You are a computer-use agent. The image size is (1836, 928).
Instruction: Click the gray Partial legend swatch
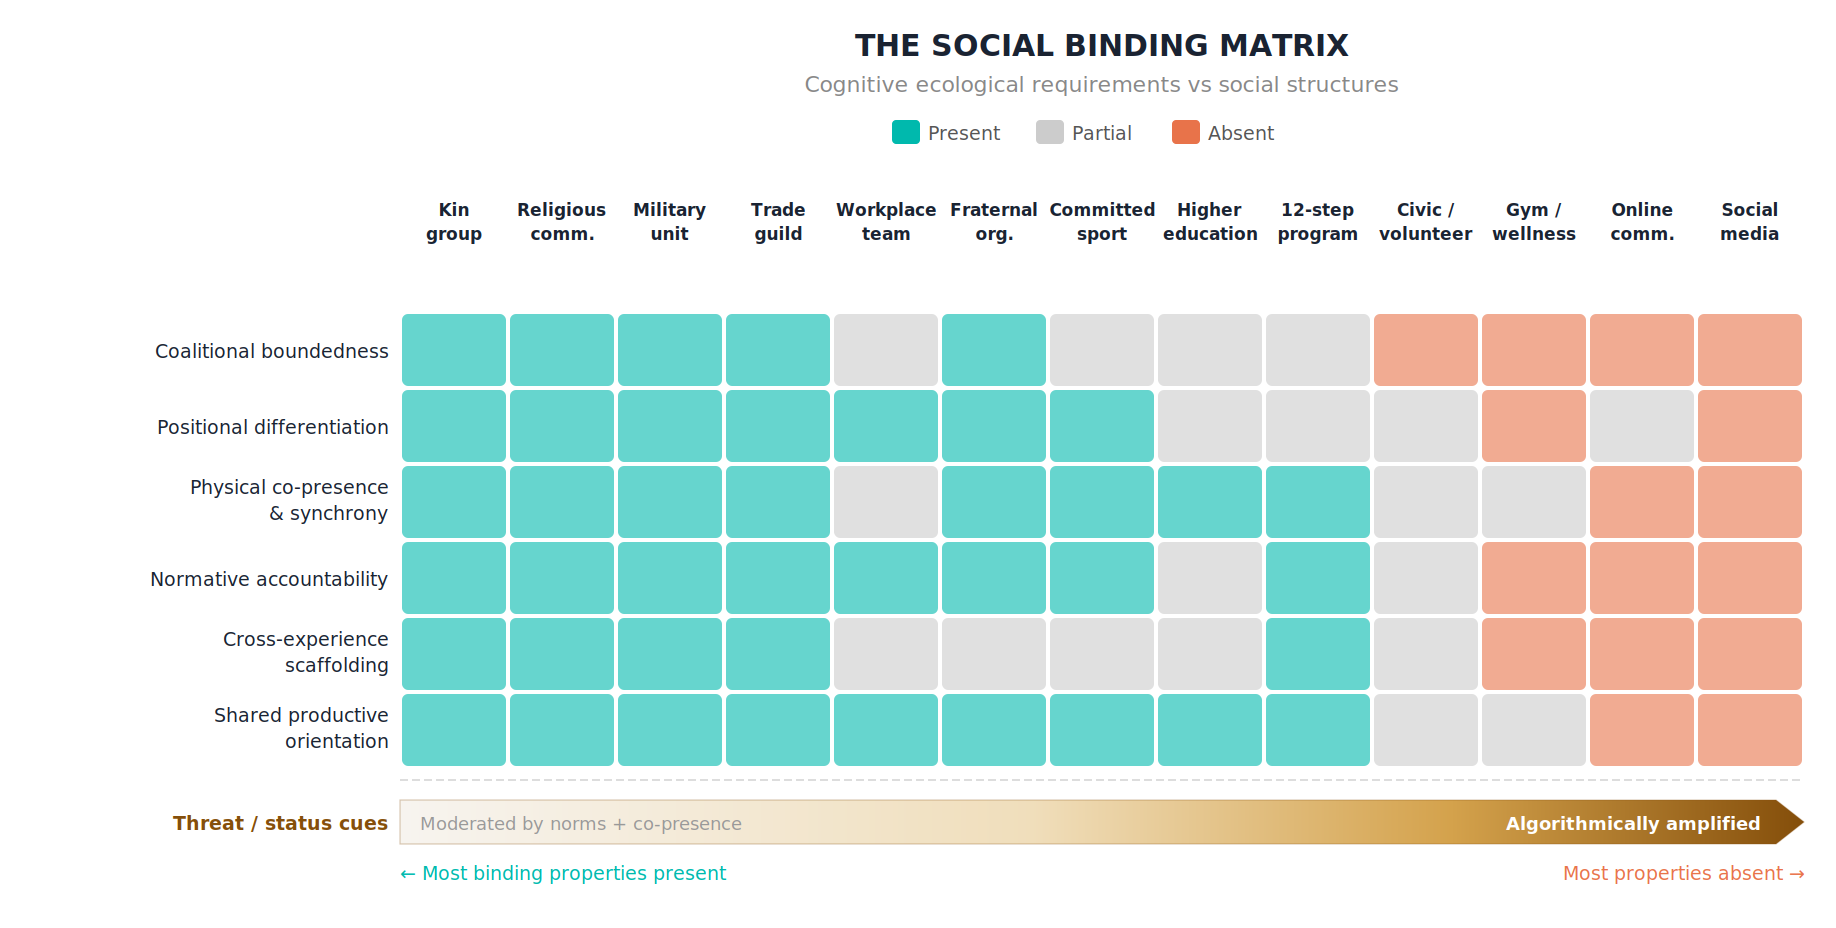(x=1049, y=133)
